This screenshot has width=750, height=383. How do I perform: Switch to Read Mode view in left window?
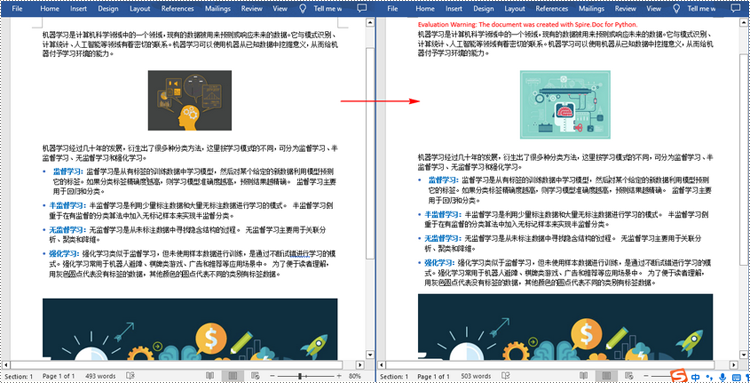210,376
